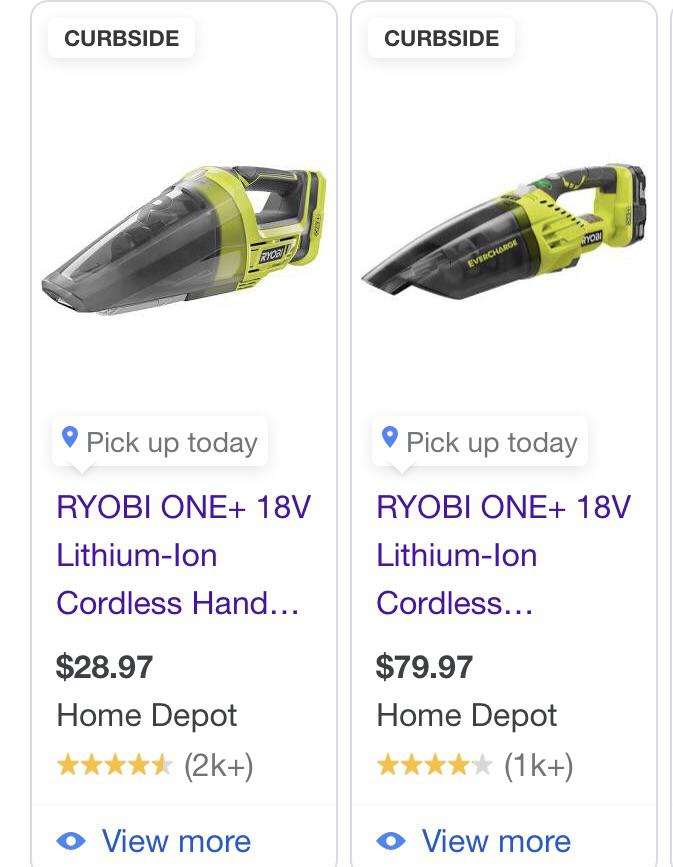The image size is (673, 867).
Task: Click the Pick up today chip on the right card
Action: coord(480,441)
